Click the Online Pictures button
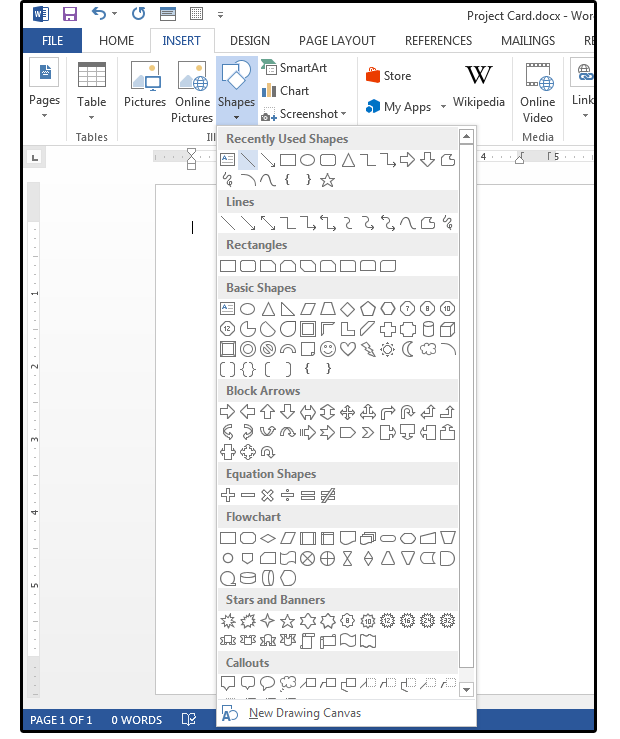 pos(192,92)
